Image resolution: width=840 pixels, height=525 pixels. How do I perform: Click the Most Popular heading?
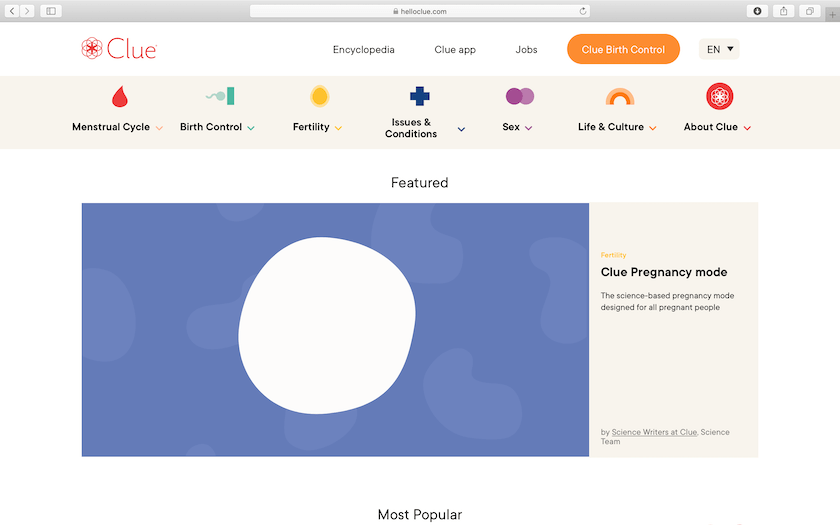coord(419,515)
